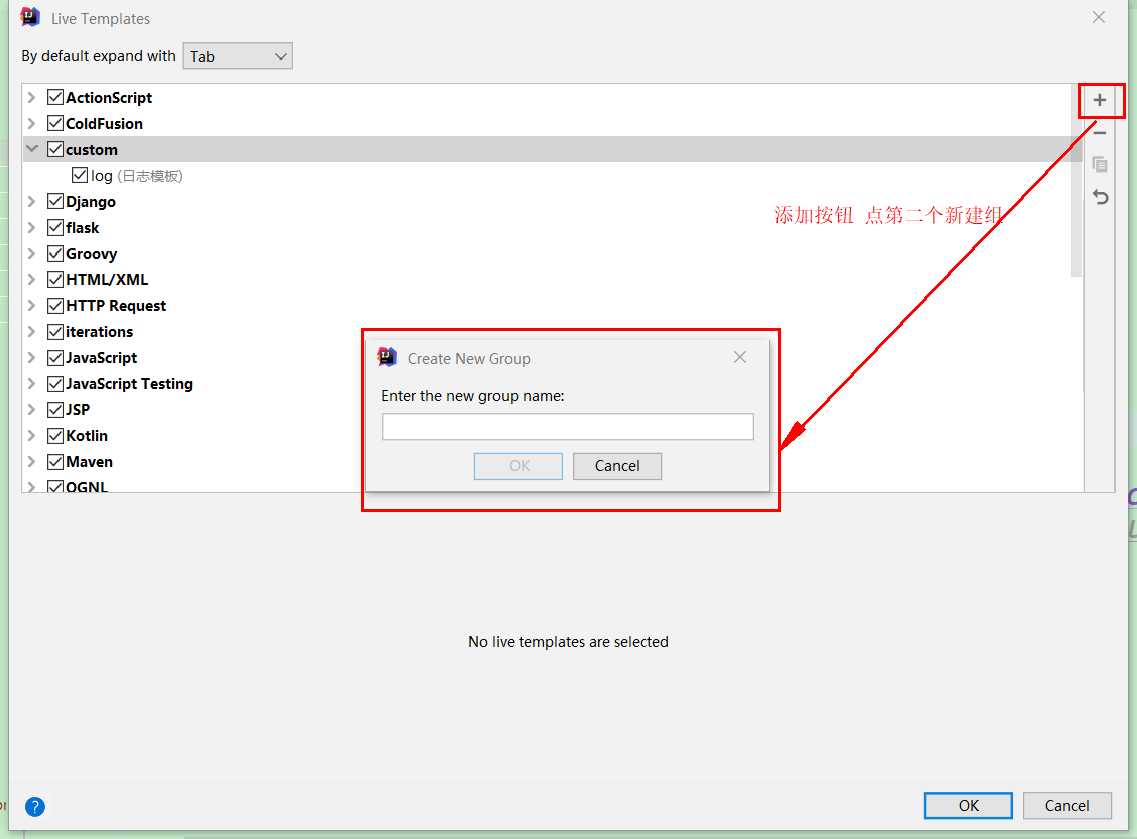Open the help question mark icon
Screen dimensions: 1137x839
(35, 806)
